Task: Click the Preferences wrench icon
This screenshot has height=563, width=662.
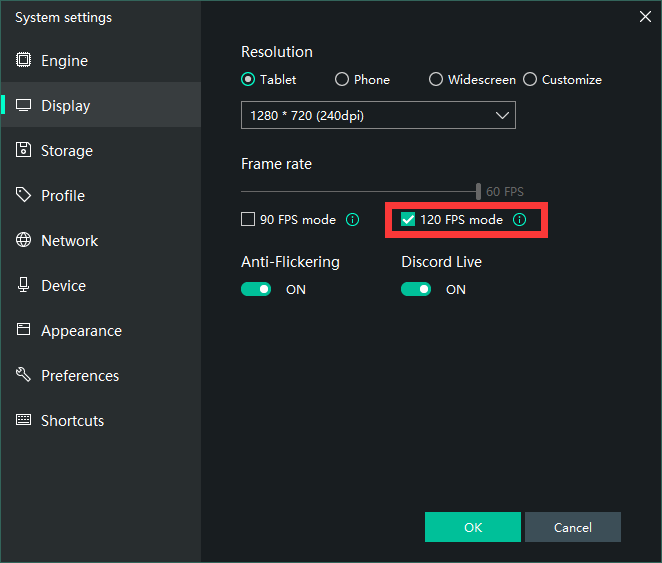Action: (23, 376)
